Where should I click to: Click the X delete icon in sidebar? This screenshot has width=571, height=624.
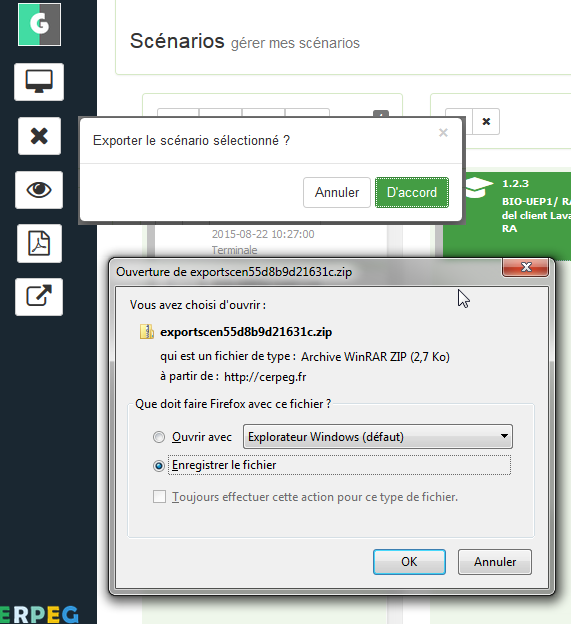click(x=39, y=136)
